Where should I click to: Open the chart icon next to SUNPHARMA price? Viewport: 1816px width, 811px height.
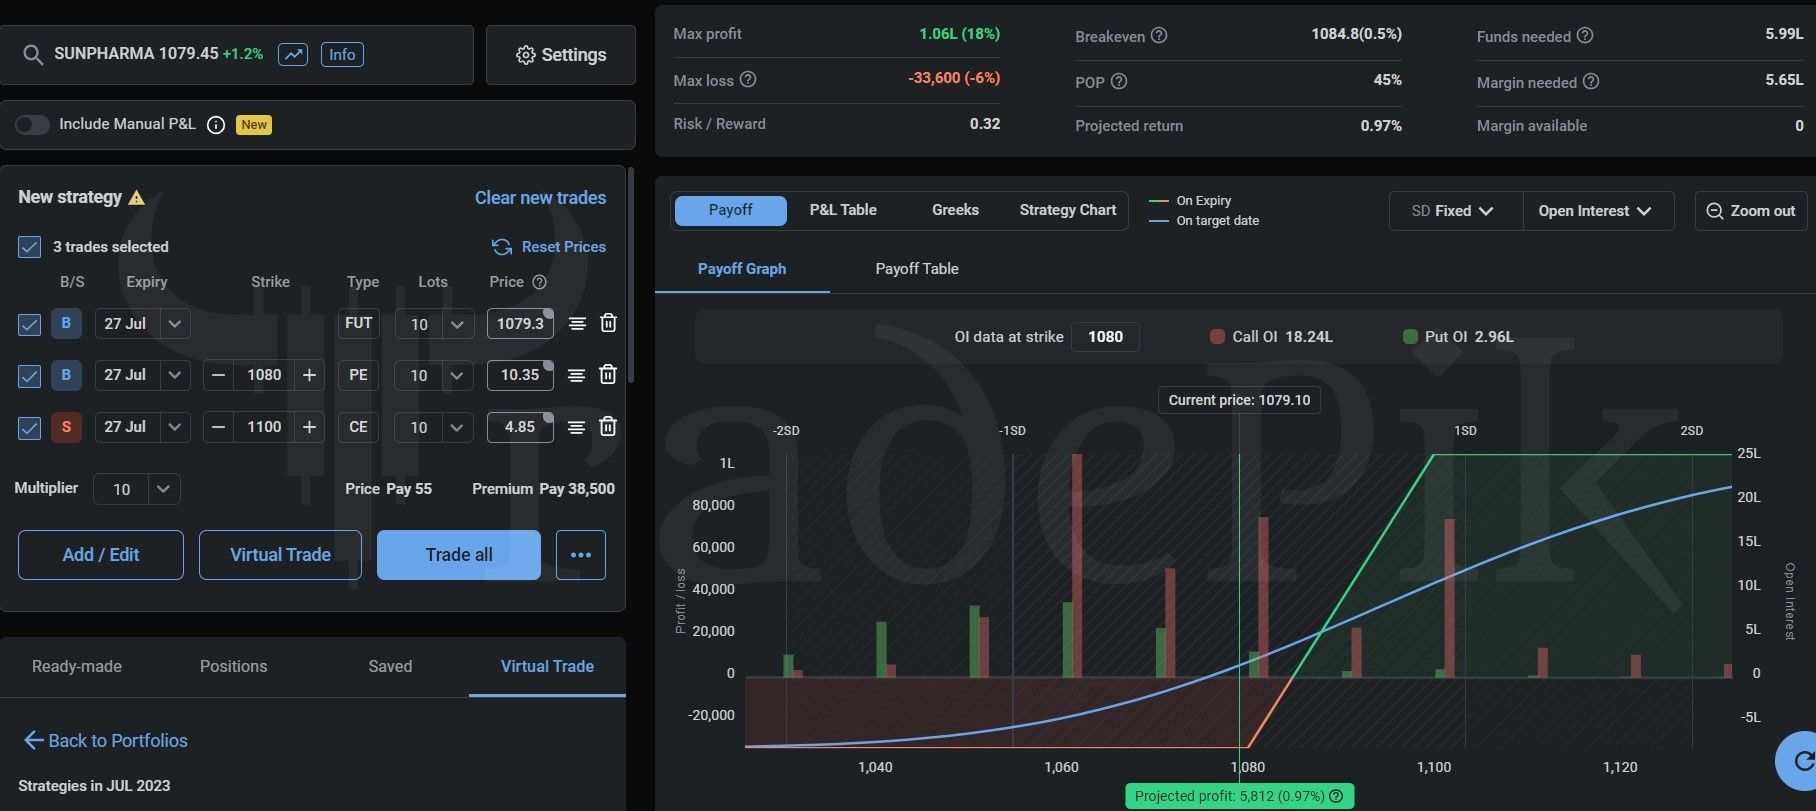coord(293,54)
